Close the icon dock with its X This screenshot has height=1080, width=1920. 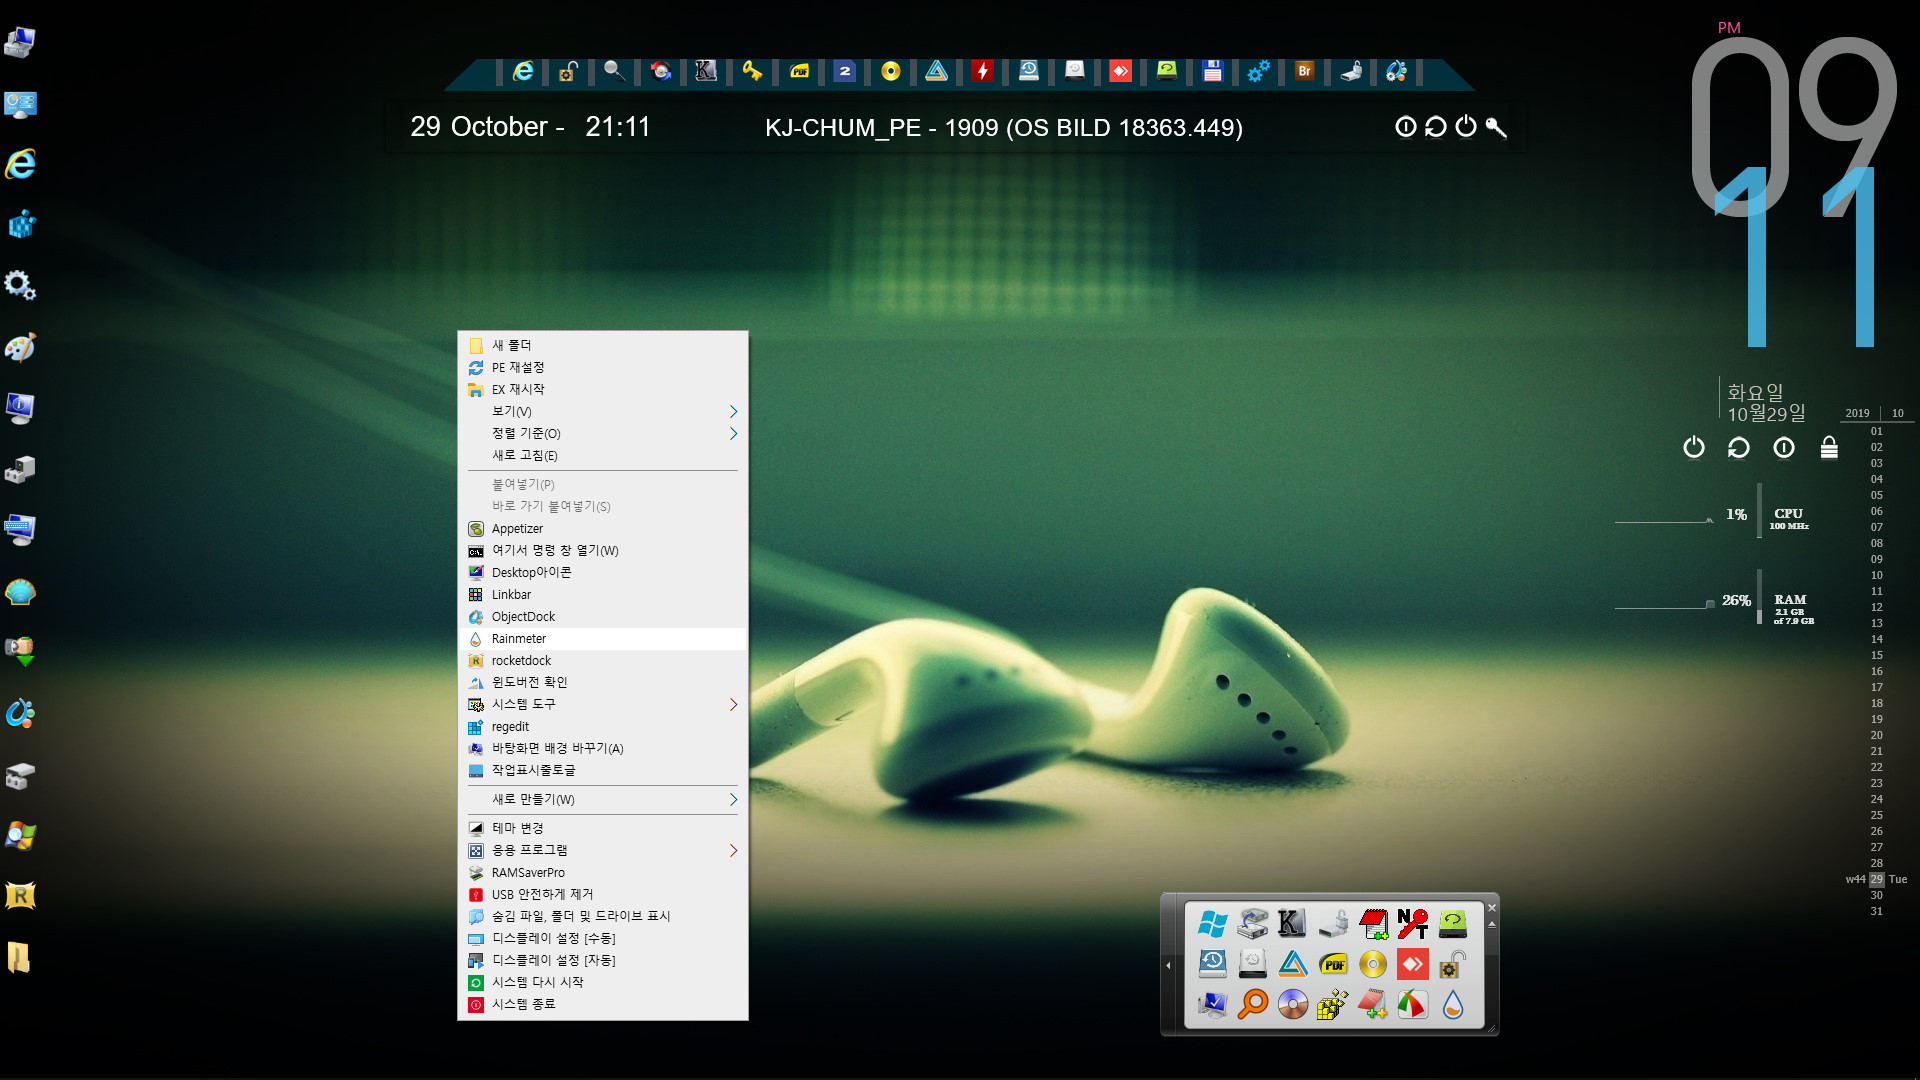pyautogui.click(x=1491, y=908)
